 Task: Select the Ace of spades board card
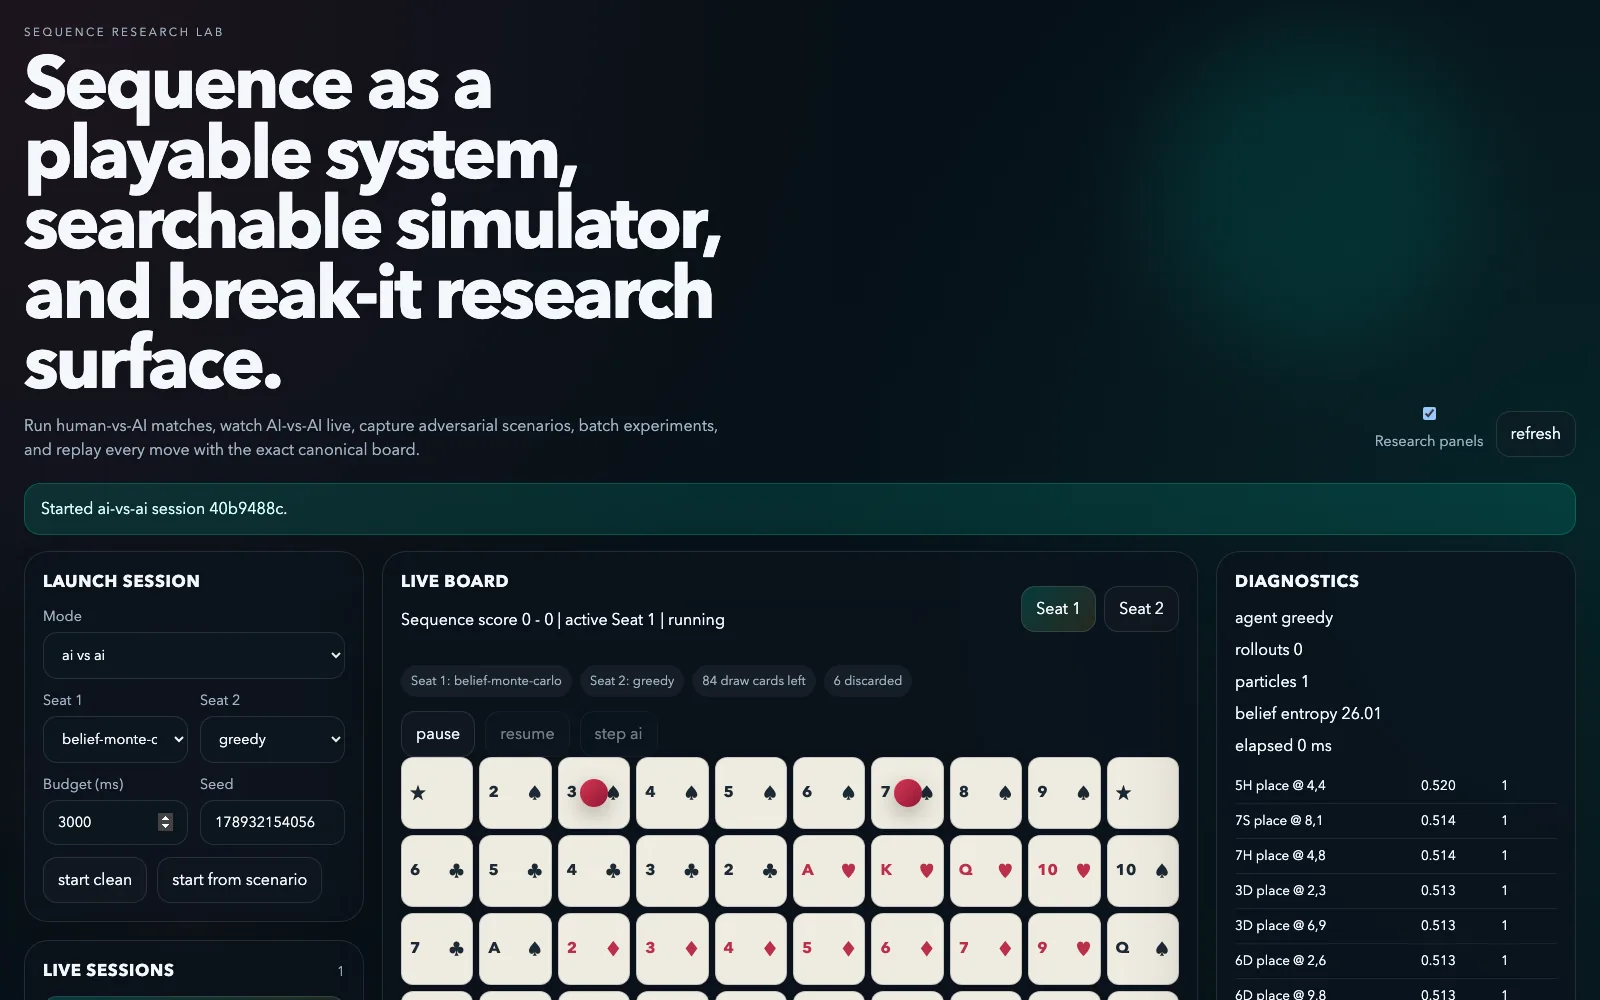[515, 949]
